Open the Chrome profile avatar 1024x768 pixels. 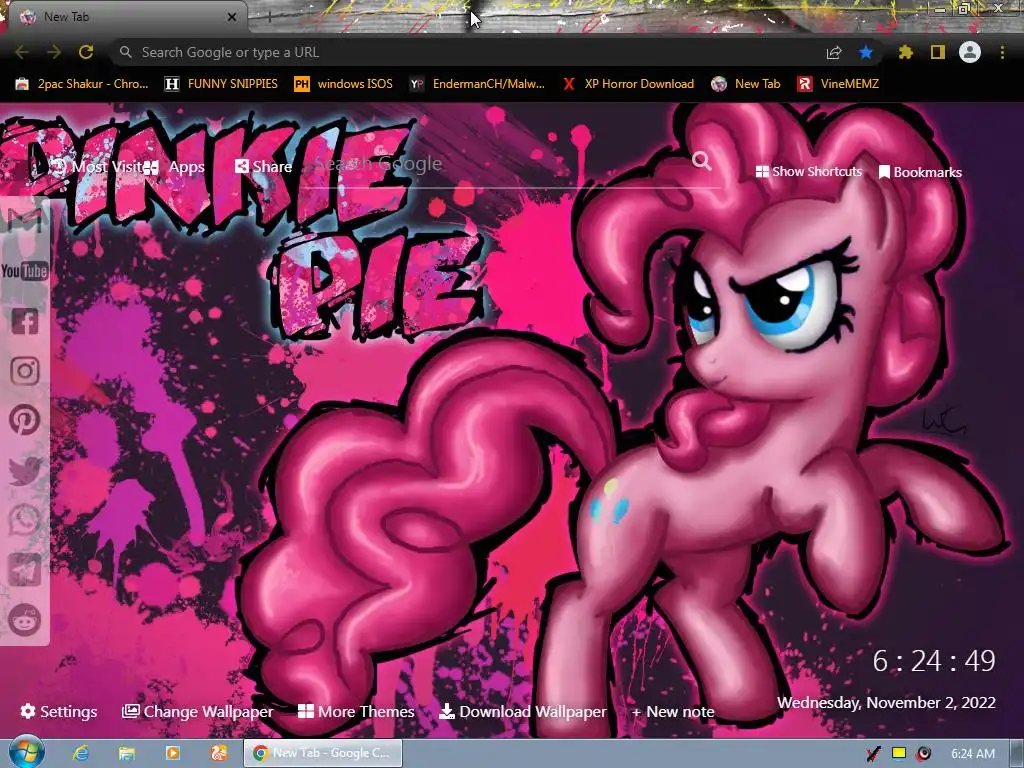pyautogui.click(x=970, y=52)
